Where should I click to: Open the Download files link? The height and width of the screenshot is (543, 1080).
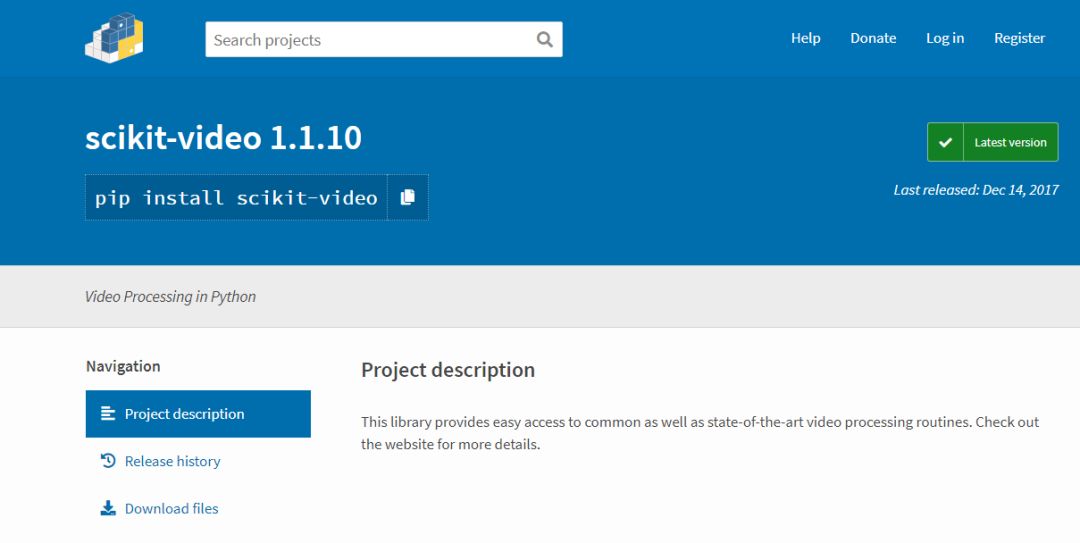tap(172, 509)
